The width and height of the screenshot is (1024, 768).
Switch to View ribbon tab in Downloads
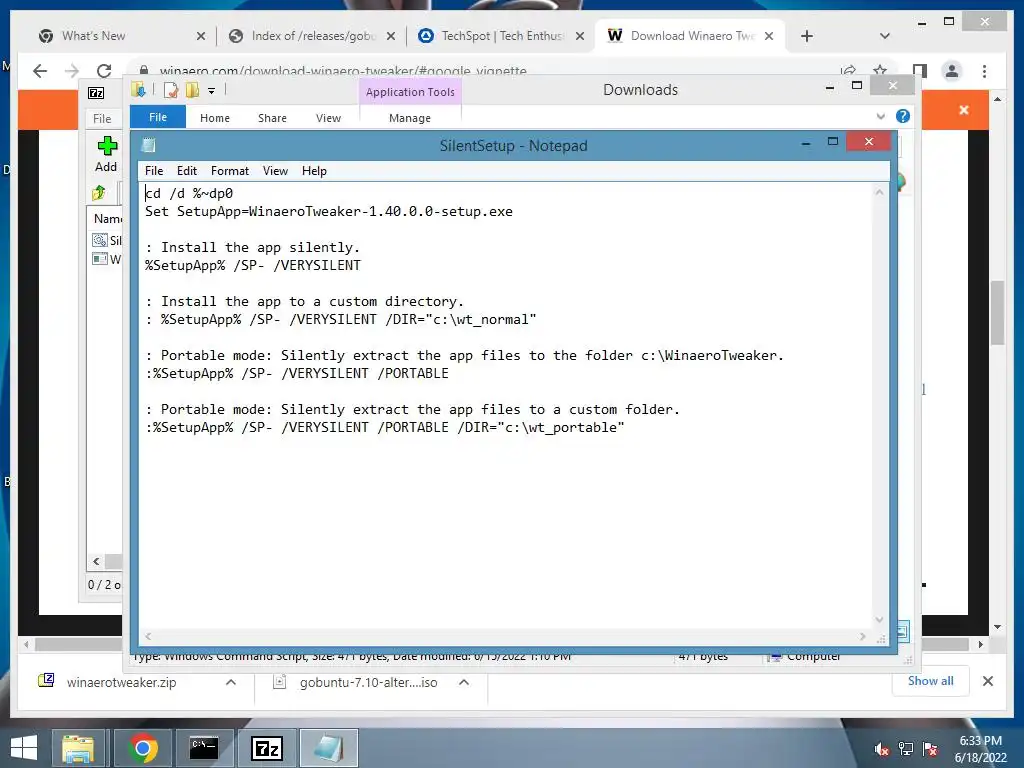tap(328, 118)
